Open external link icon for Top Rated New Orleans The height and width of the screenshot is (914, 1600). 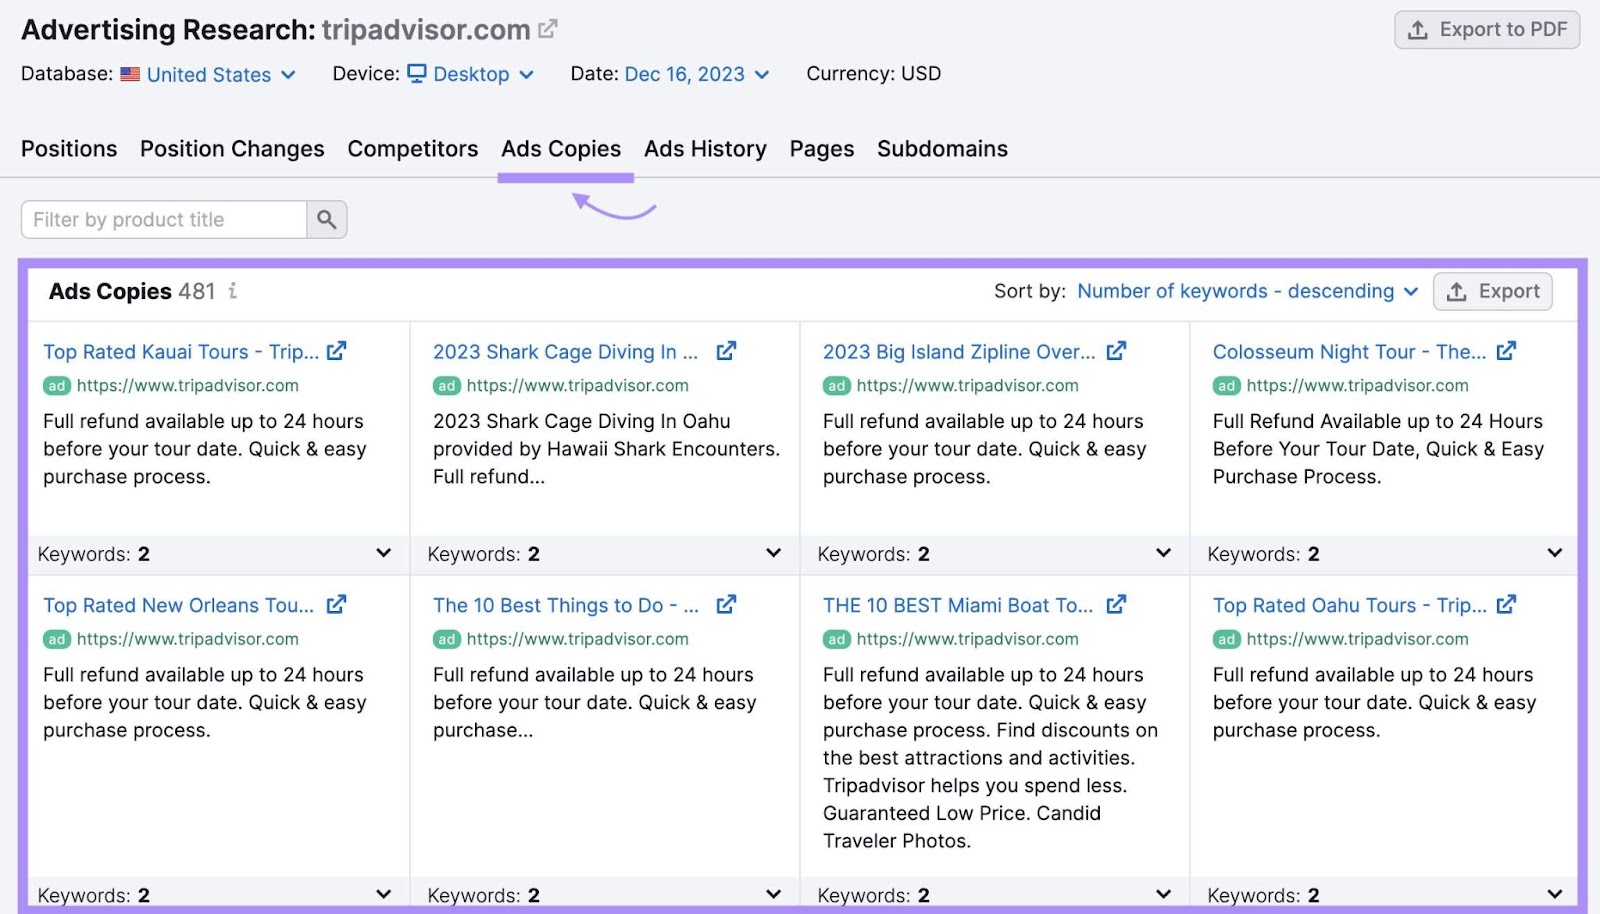click(336, 604)
